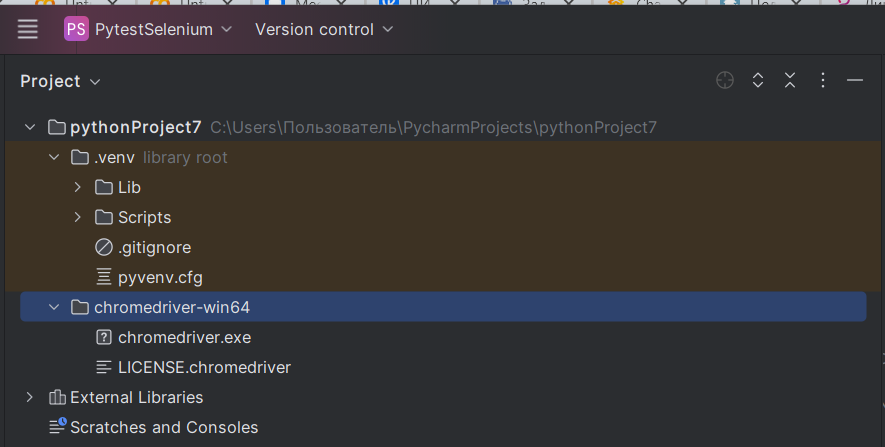Select LICENSE.chromedriver file
Viewport: 885px width, 447px height.
194,367
